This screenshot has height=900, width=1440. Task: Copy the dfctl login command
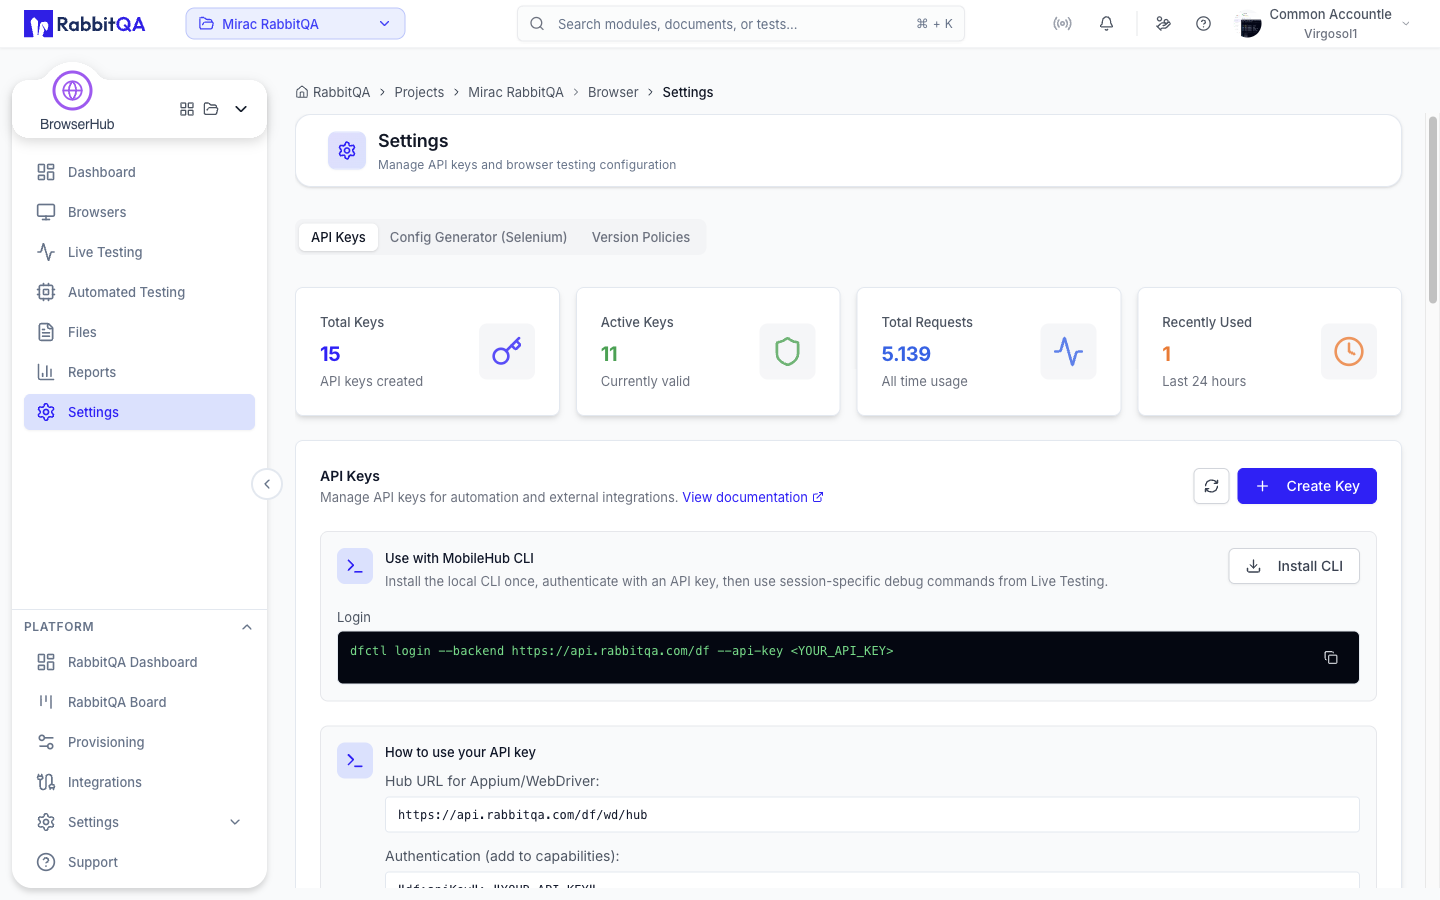pos(1331,658)
